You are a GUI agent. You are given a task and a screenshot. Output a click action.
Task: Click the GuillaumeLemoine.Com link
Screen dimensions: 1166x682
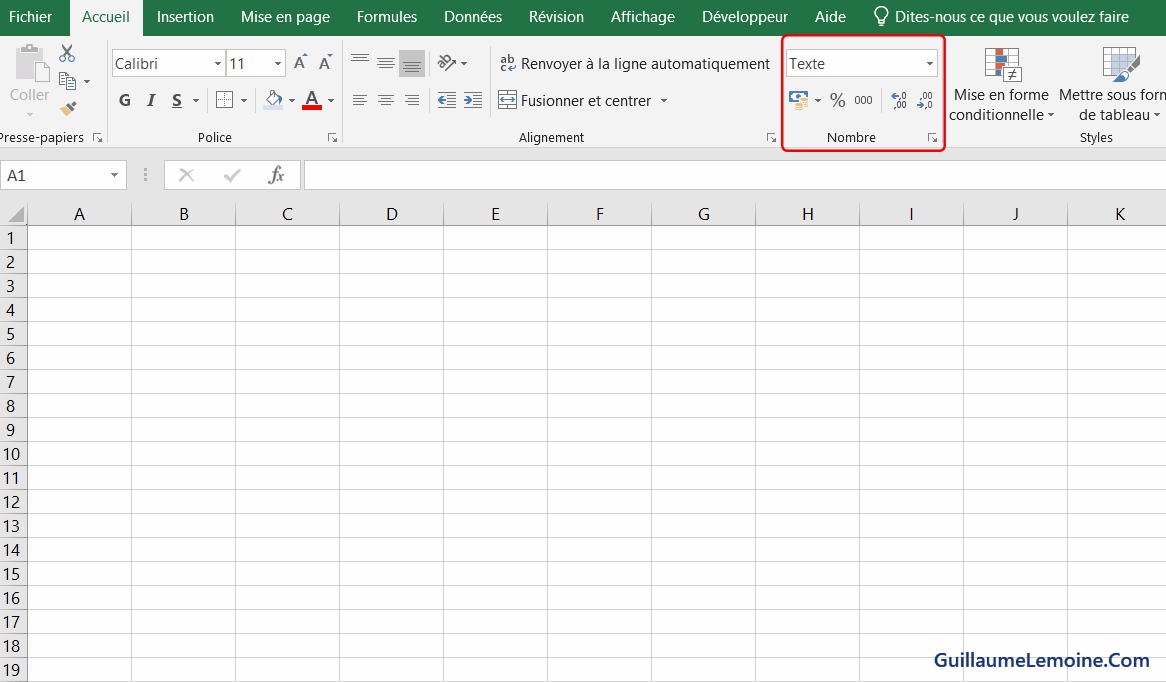1040,660
